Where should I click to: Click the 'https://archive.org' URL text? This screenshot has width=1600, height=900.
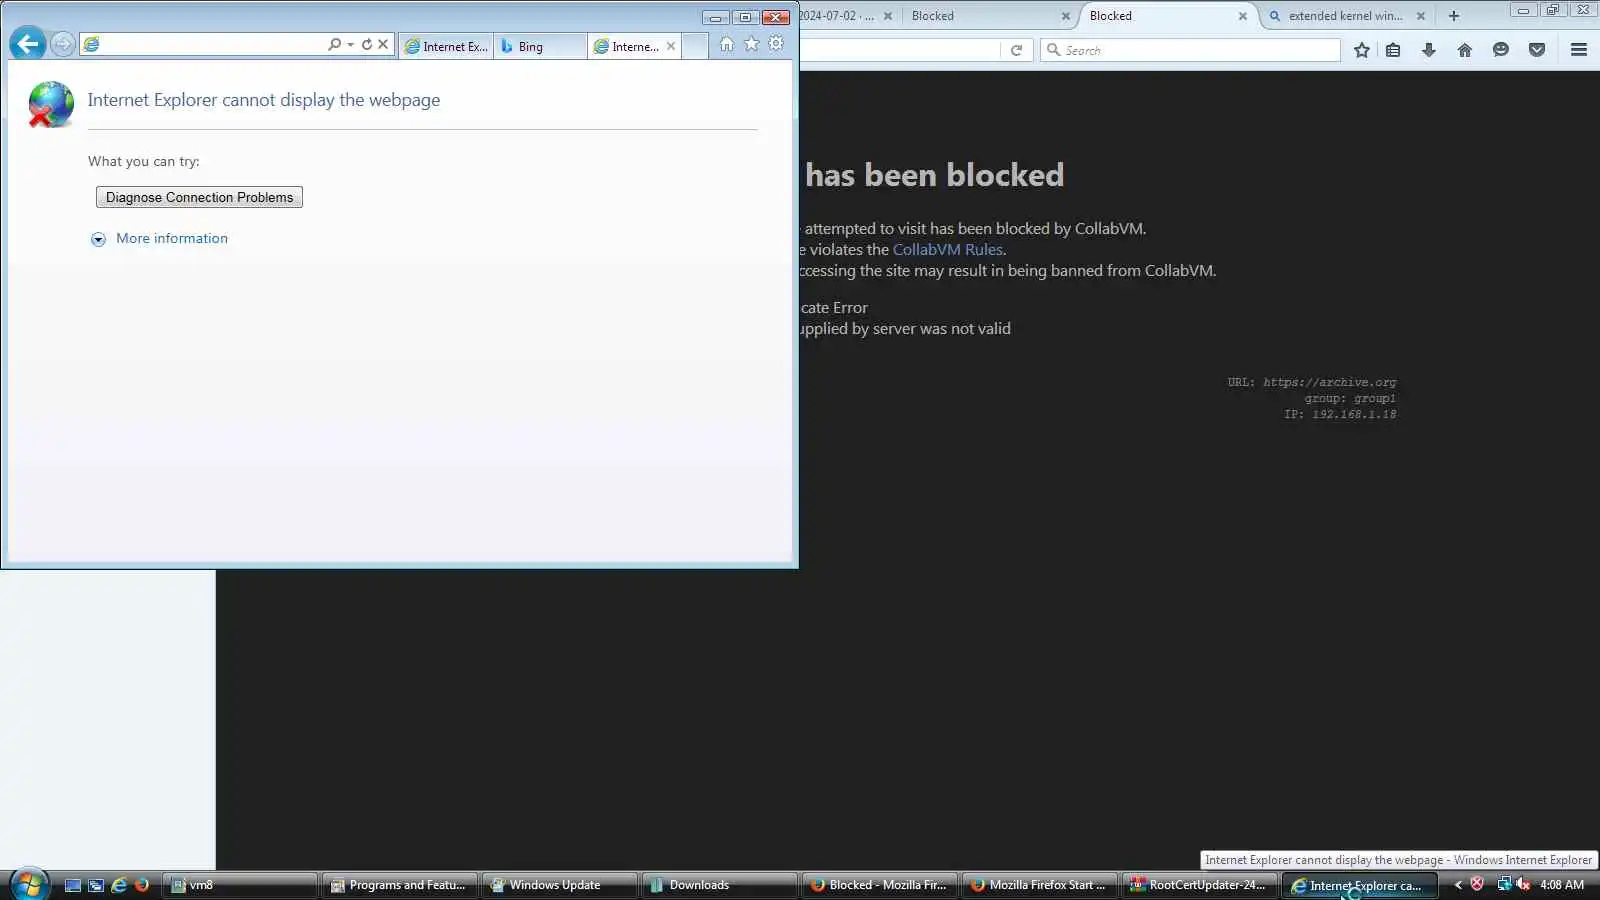pyautogui.click(x=1329, y=382)
